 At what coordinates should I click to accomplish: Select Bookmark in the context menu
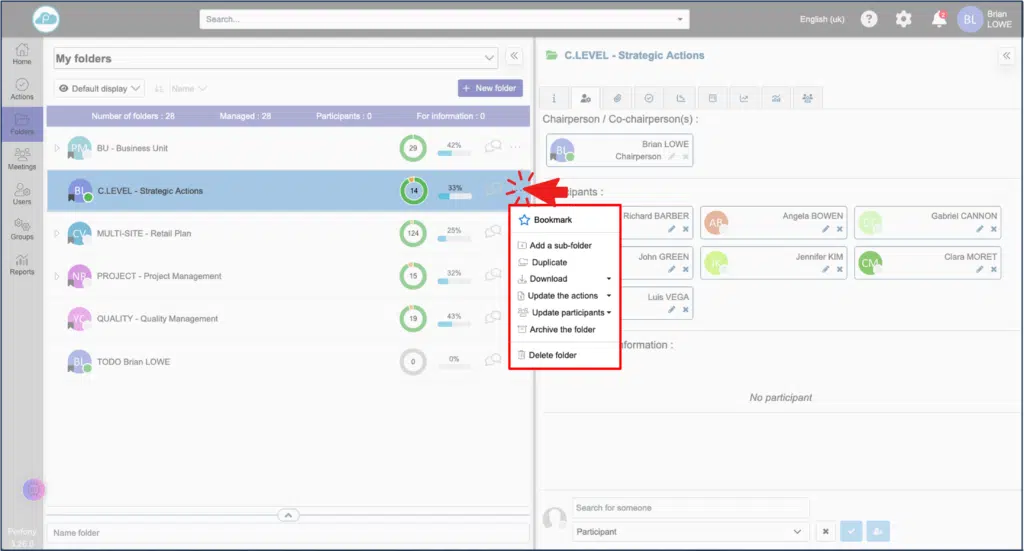(552, 220)
